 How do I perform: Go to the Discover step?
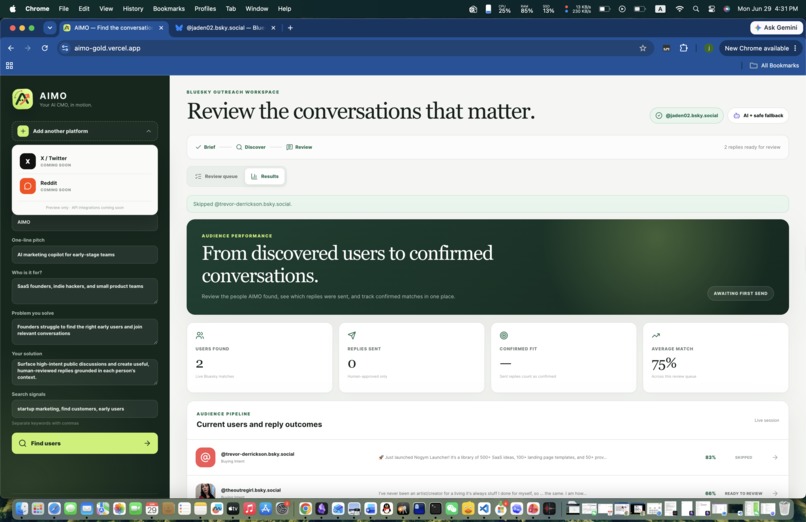click(x=251, y=147)
